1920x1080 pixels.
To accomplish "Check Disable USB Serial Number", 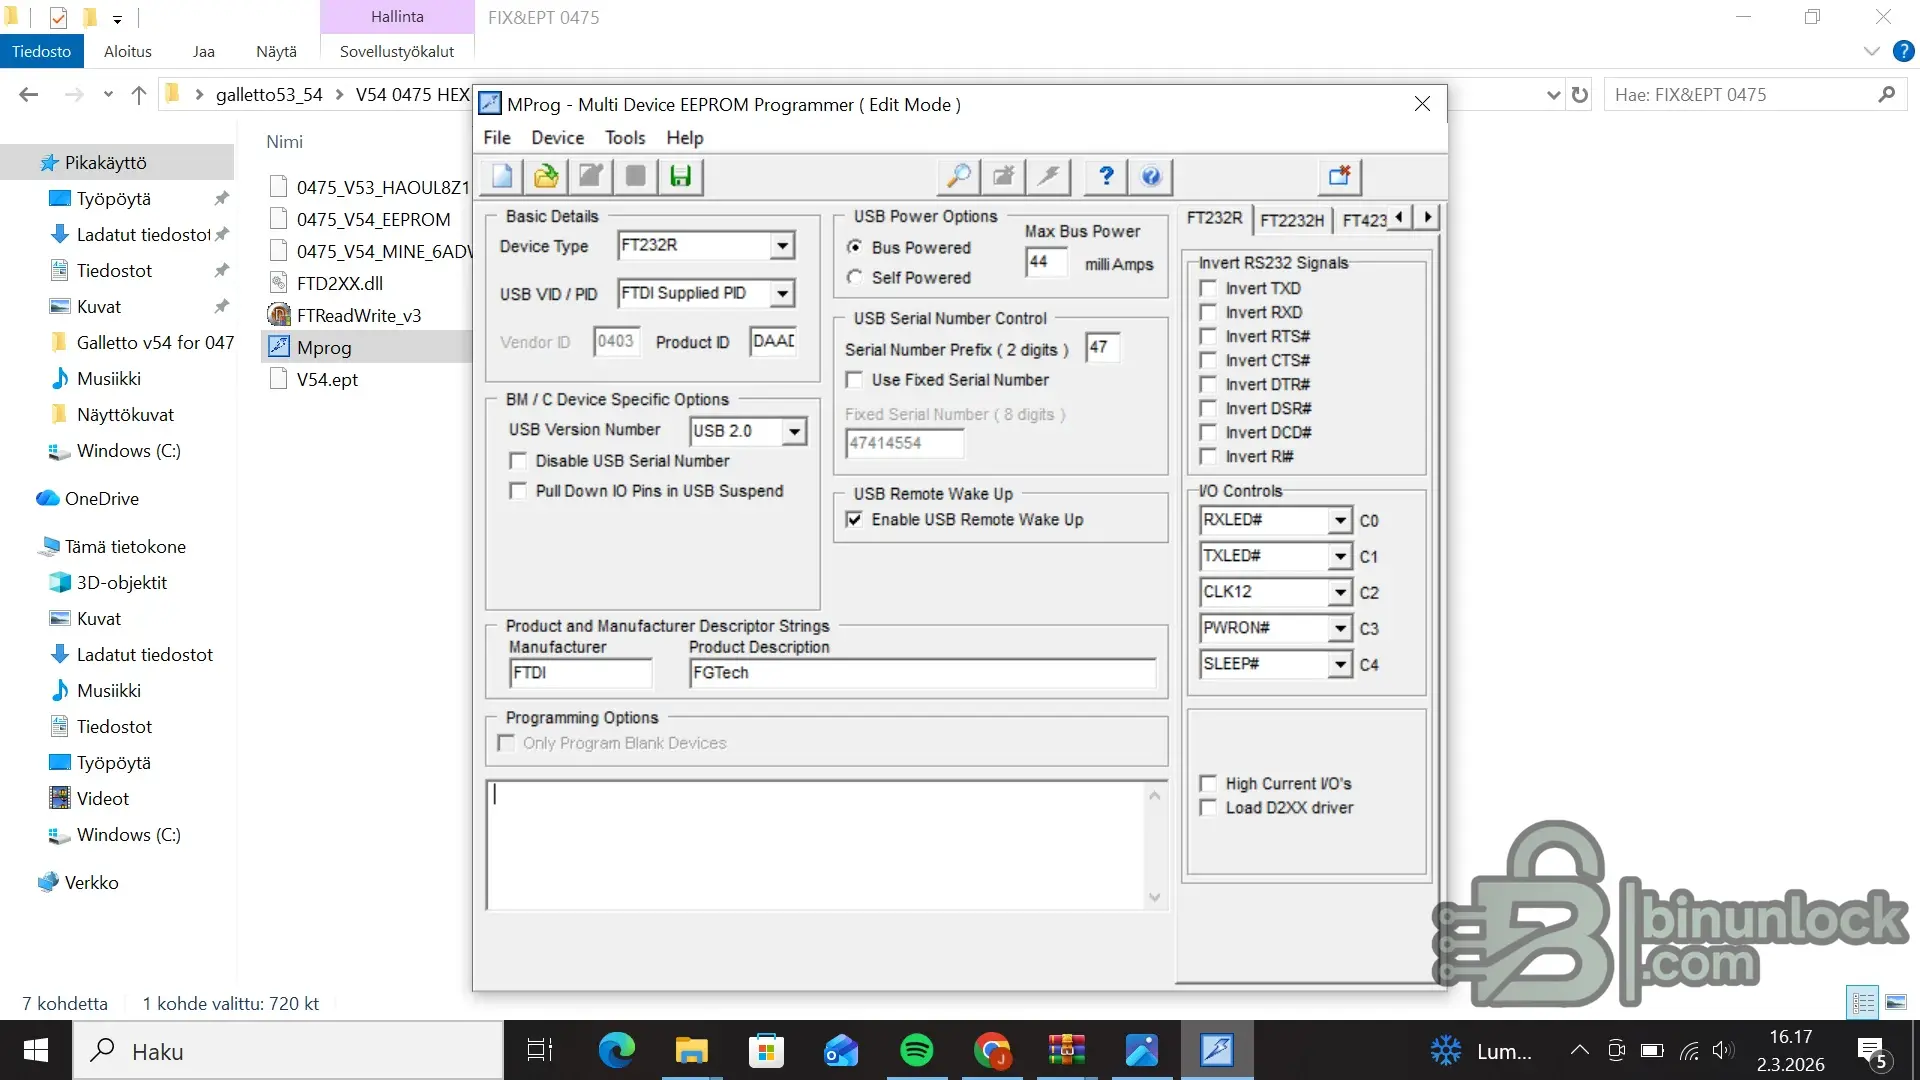I will tap(518, 461).
